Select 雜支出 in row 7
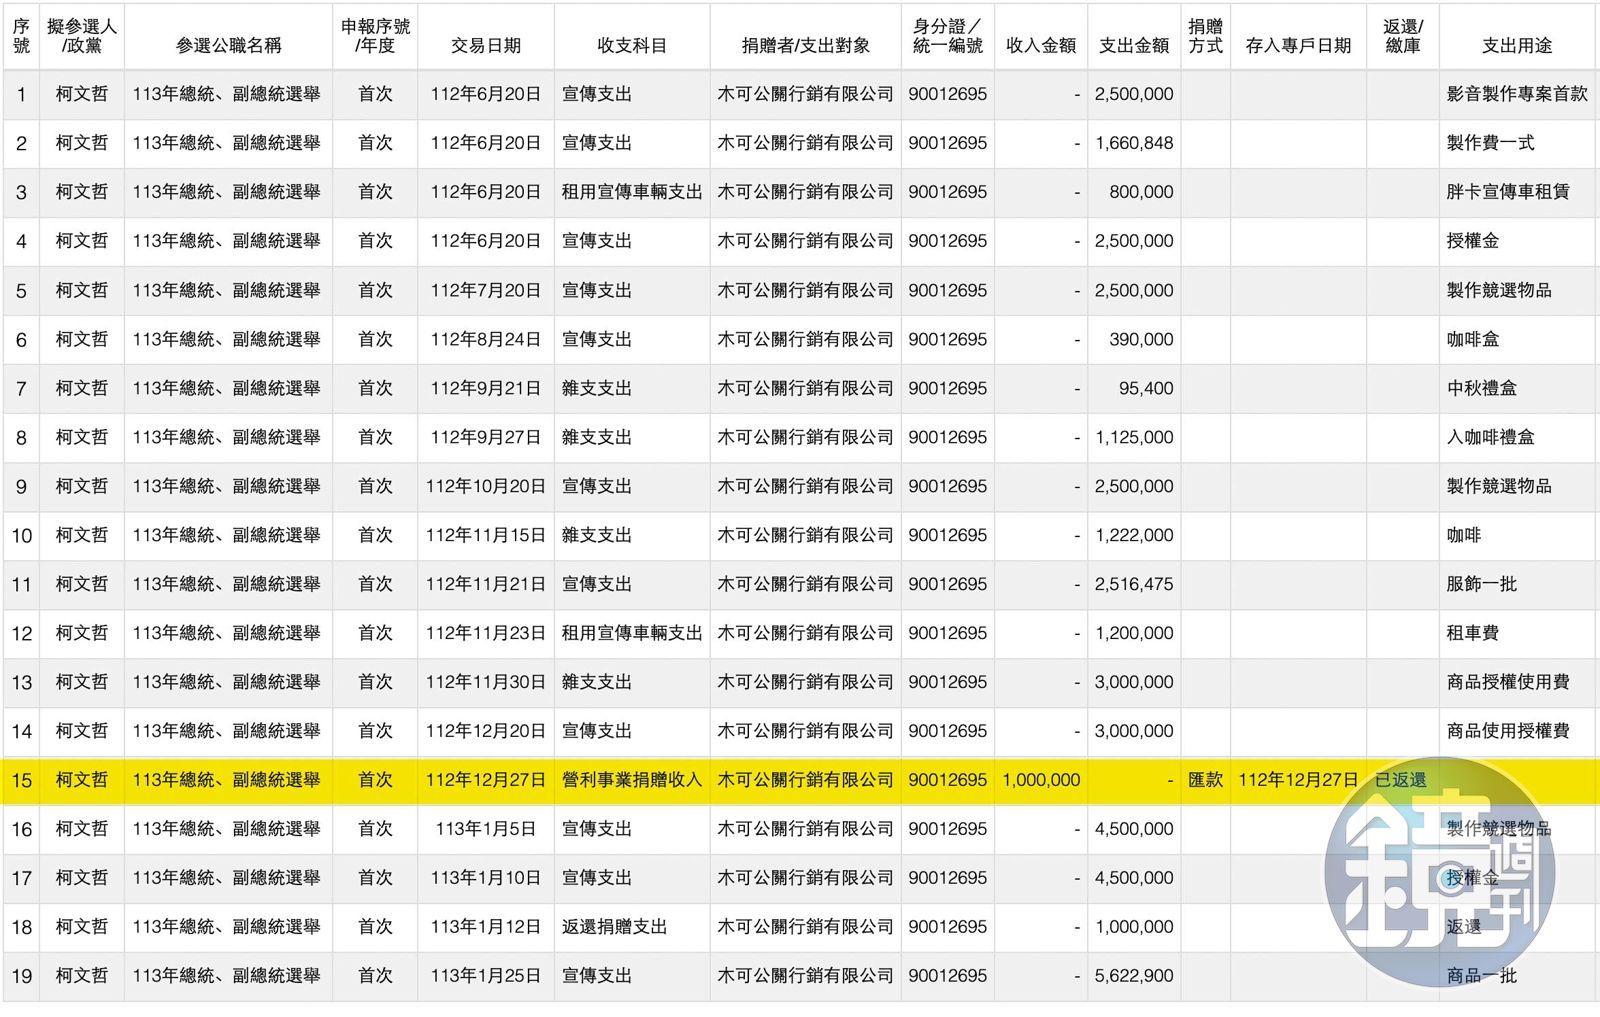Viewport: 1600px width, 1017px height. (x=596, y=388)
